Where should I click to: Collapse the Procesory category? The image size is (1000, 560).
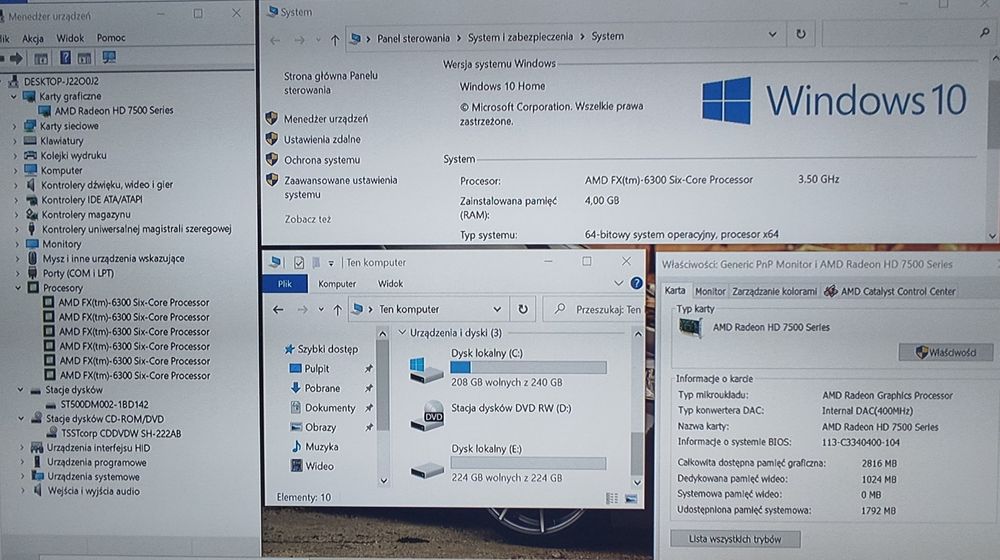(x=18, y=288)
